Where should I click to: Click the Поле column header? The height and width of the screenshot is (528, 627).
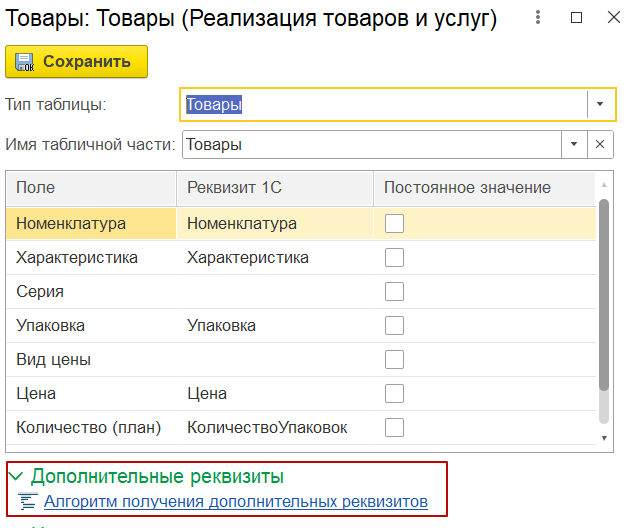(x=36, y=188)
